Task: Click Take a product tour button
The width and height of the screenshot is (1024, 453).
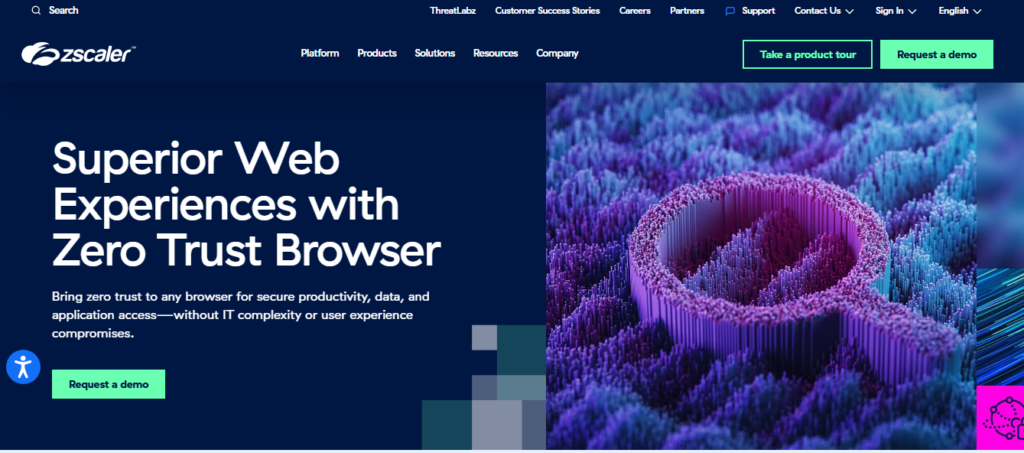Action: 807,54
